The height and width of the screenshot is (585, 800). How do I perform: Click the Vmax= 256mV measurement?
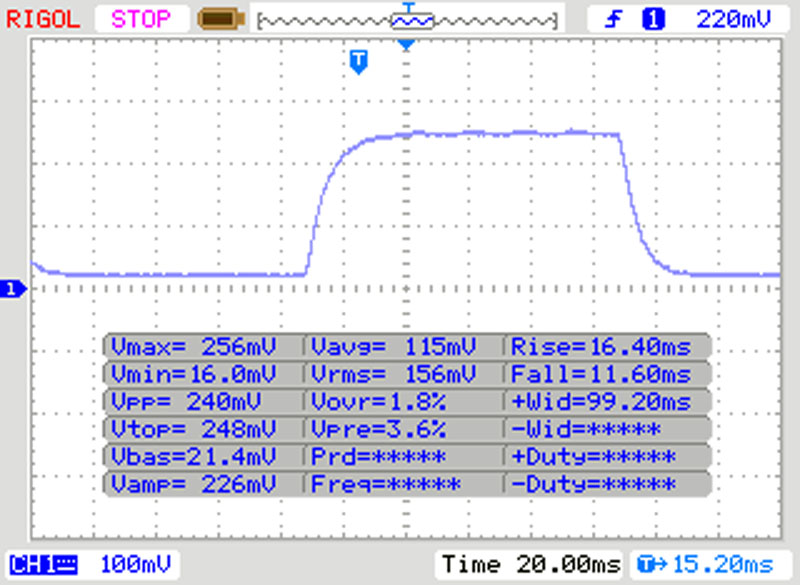(x=194, y=347)
